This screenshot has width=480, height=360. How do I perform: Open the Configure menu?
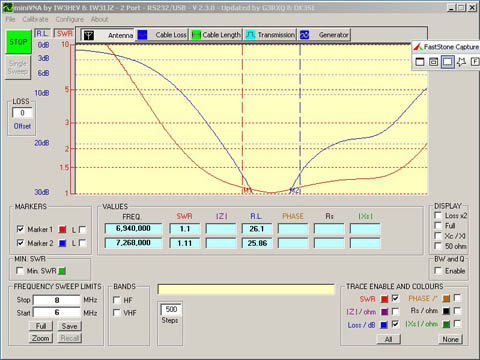coord(69,19)
